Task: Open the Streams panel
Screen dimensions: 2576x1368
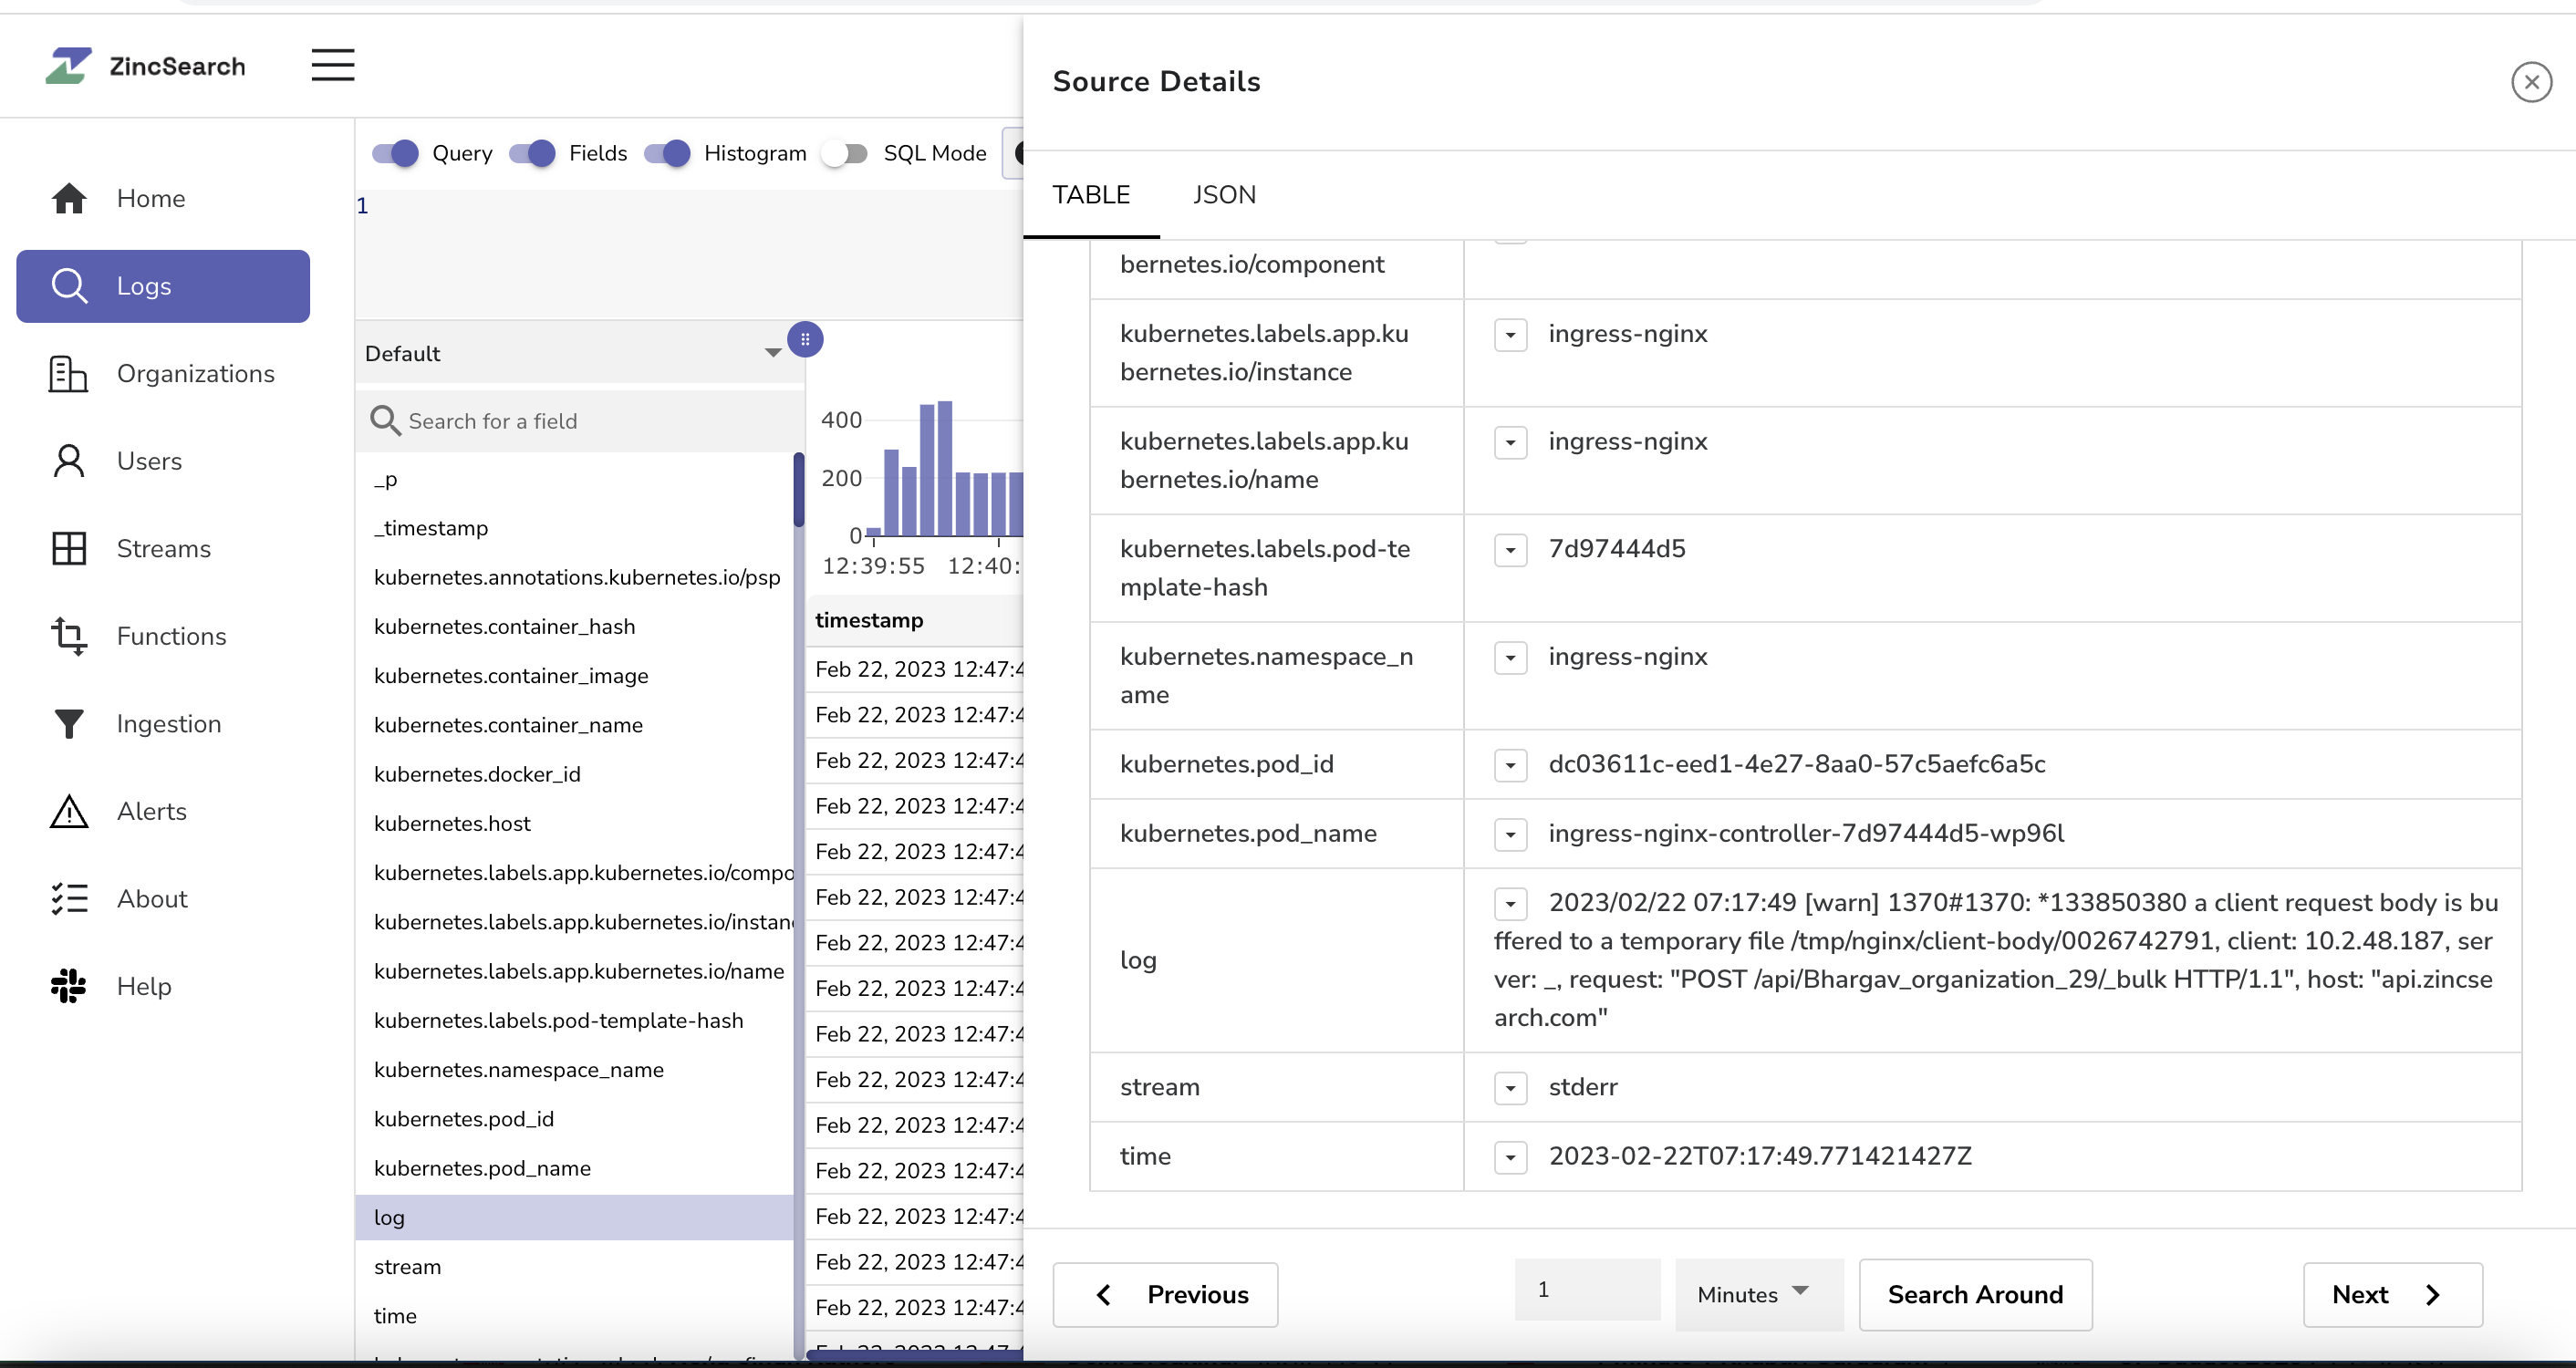Action: (163, 549)
